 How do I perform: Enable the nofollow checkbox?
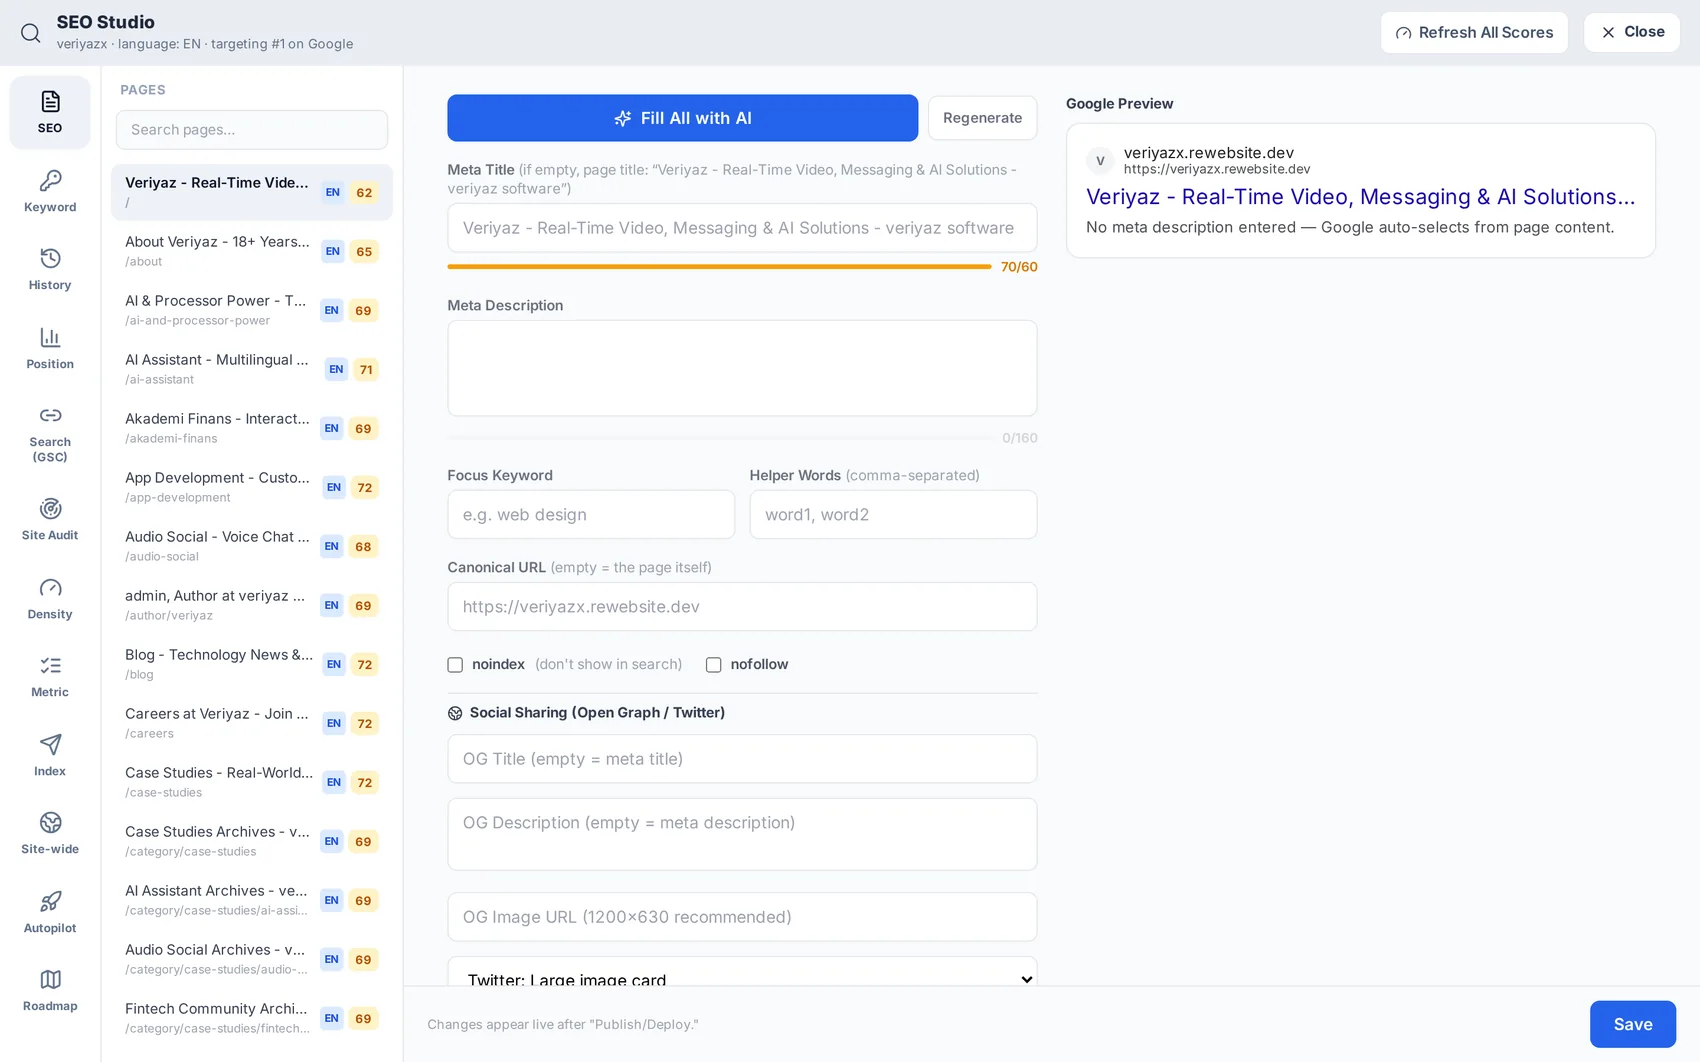coord(713,665)
